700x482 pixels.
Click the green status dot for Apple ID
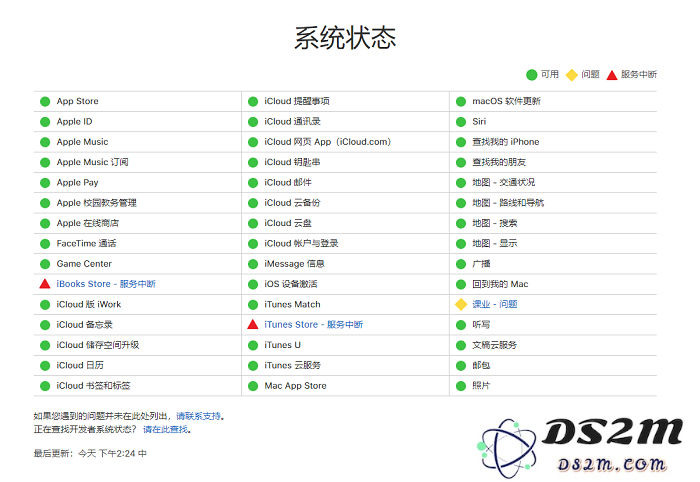point(45,122)
